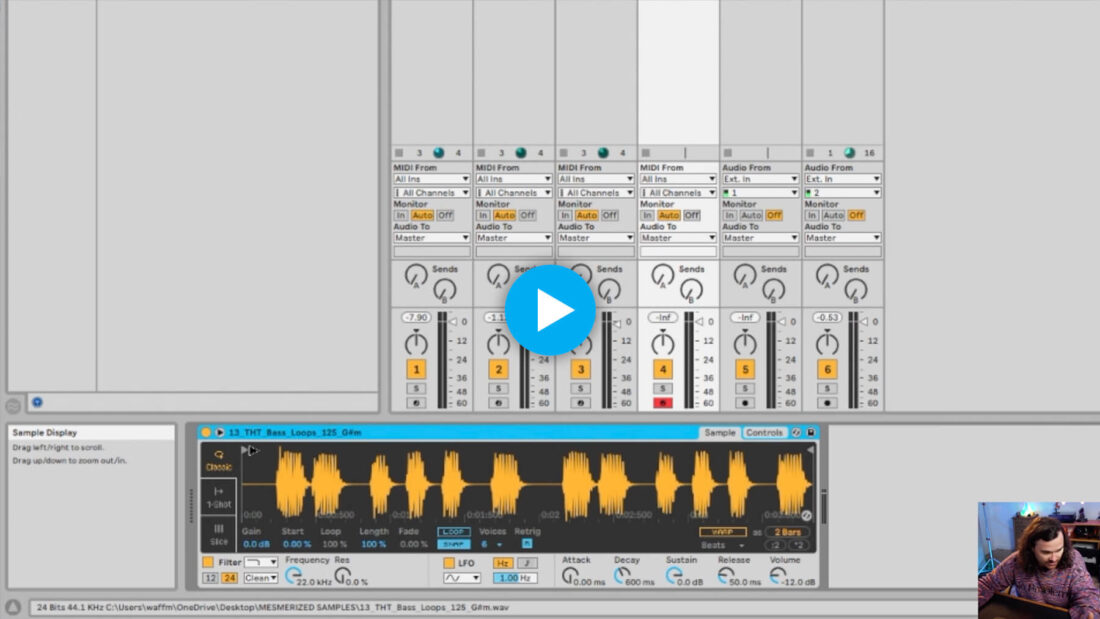This screenshot has height=619, width=1100.
Task: Set LFO rate mode to Hz
Action: coord(502,563)
